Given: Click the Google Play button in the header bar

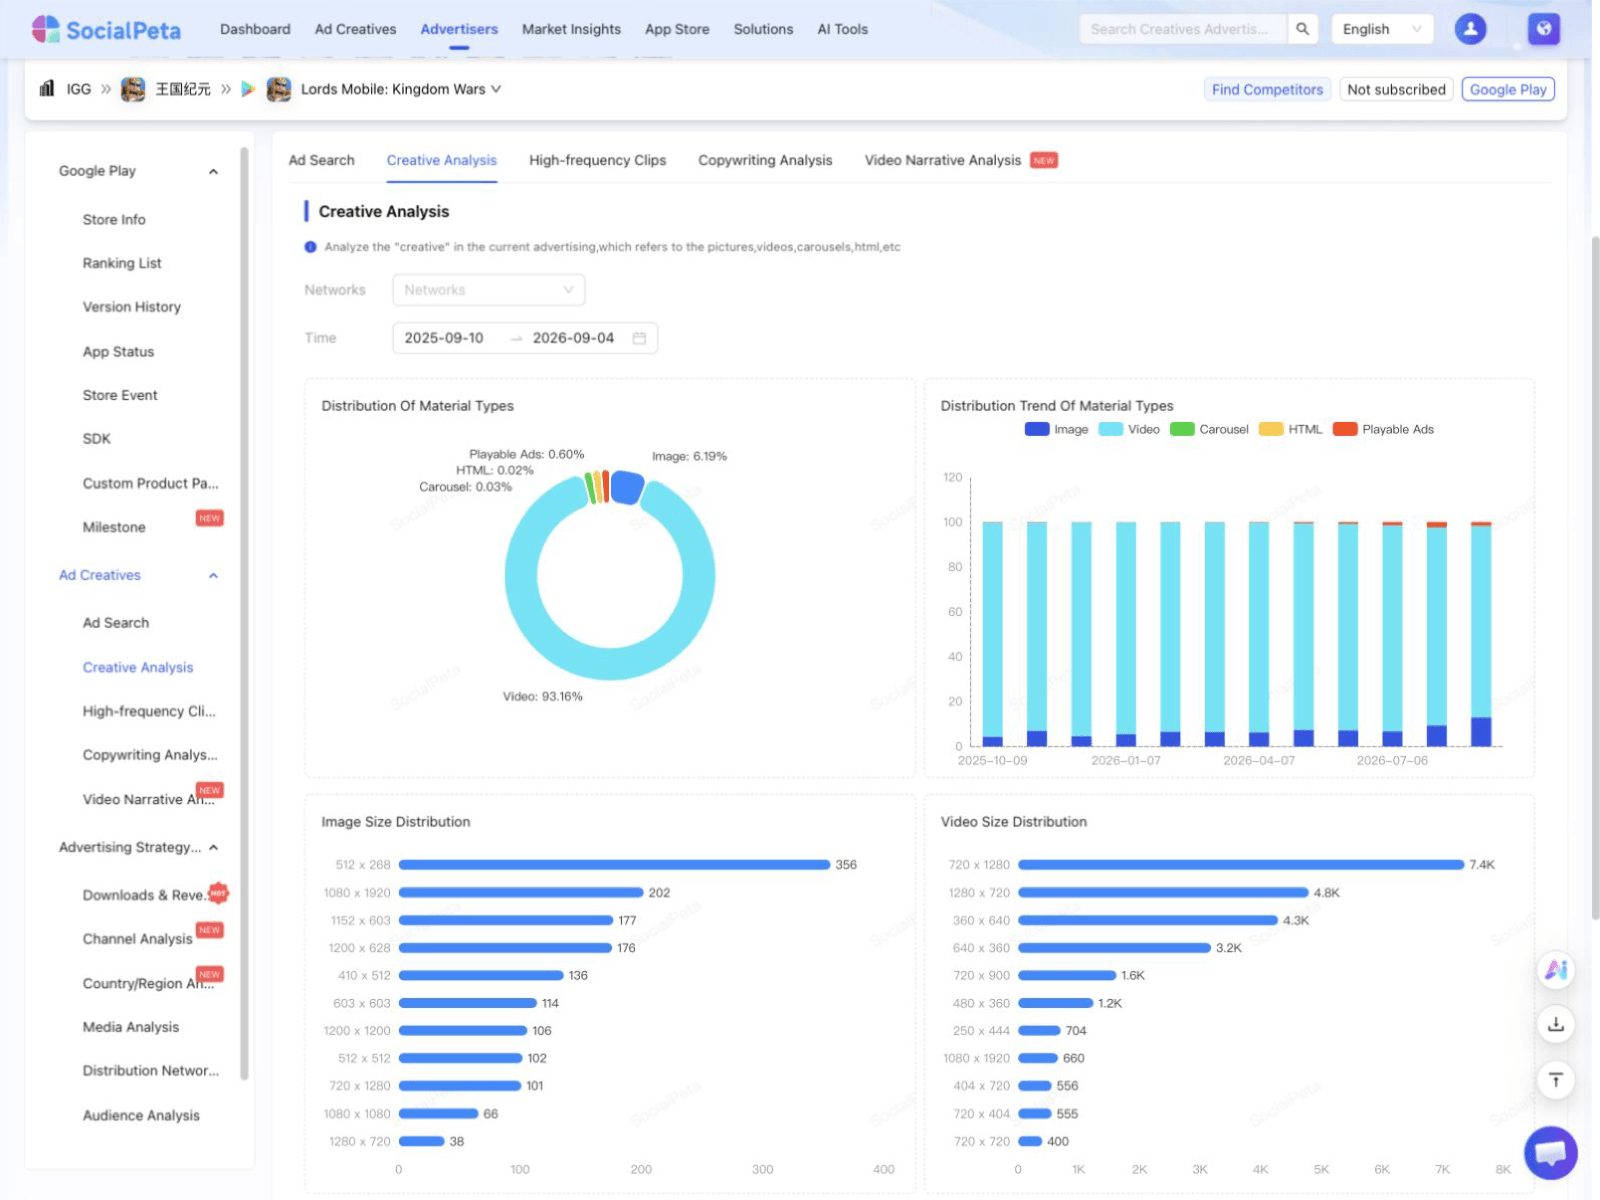Looking at the screenshot, I should 1508,89.
